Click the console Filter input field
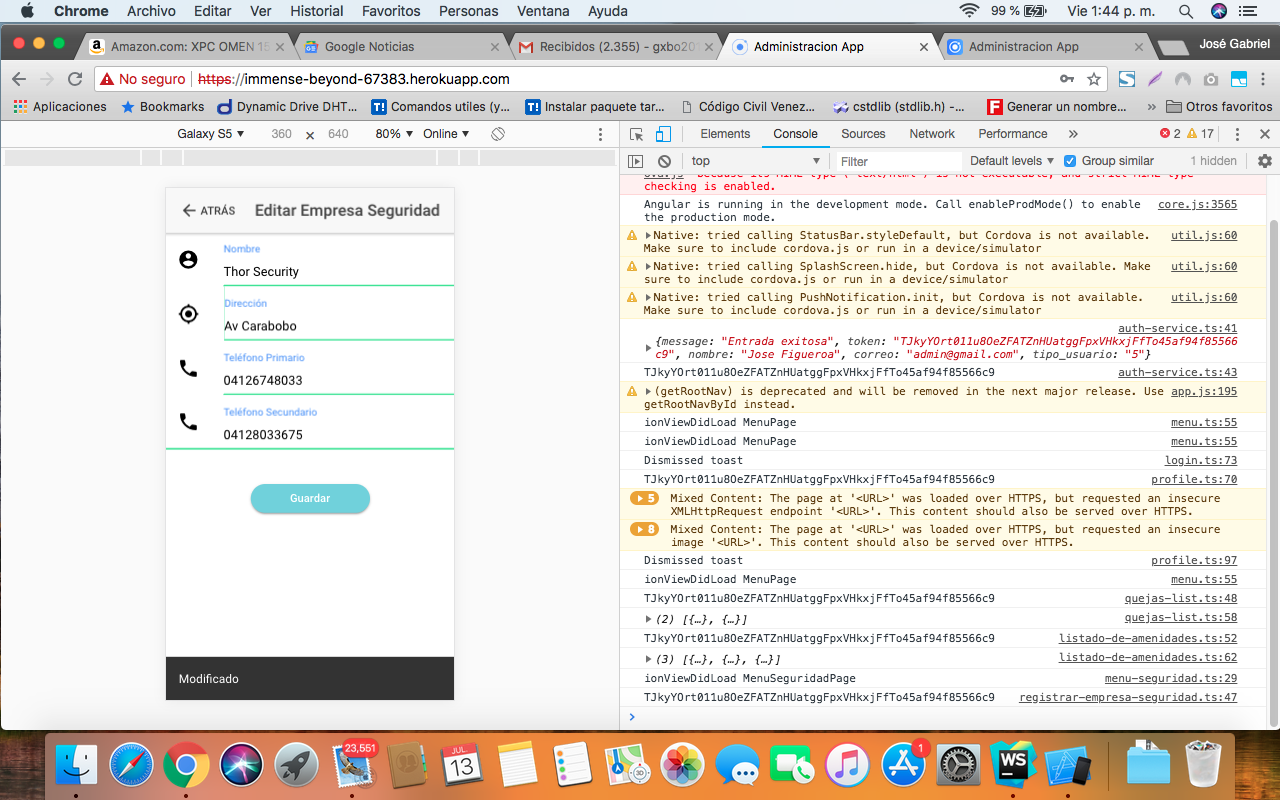The width and height of the screenshot is (1280, 800). (x=897, y=161)
